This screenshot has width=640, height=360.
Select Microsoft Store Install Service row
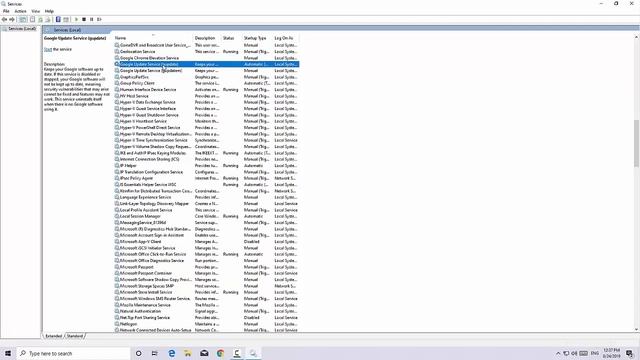coord(207,292)
